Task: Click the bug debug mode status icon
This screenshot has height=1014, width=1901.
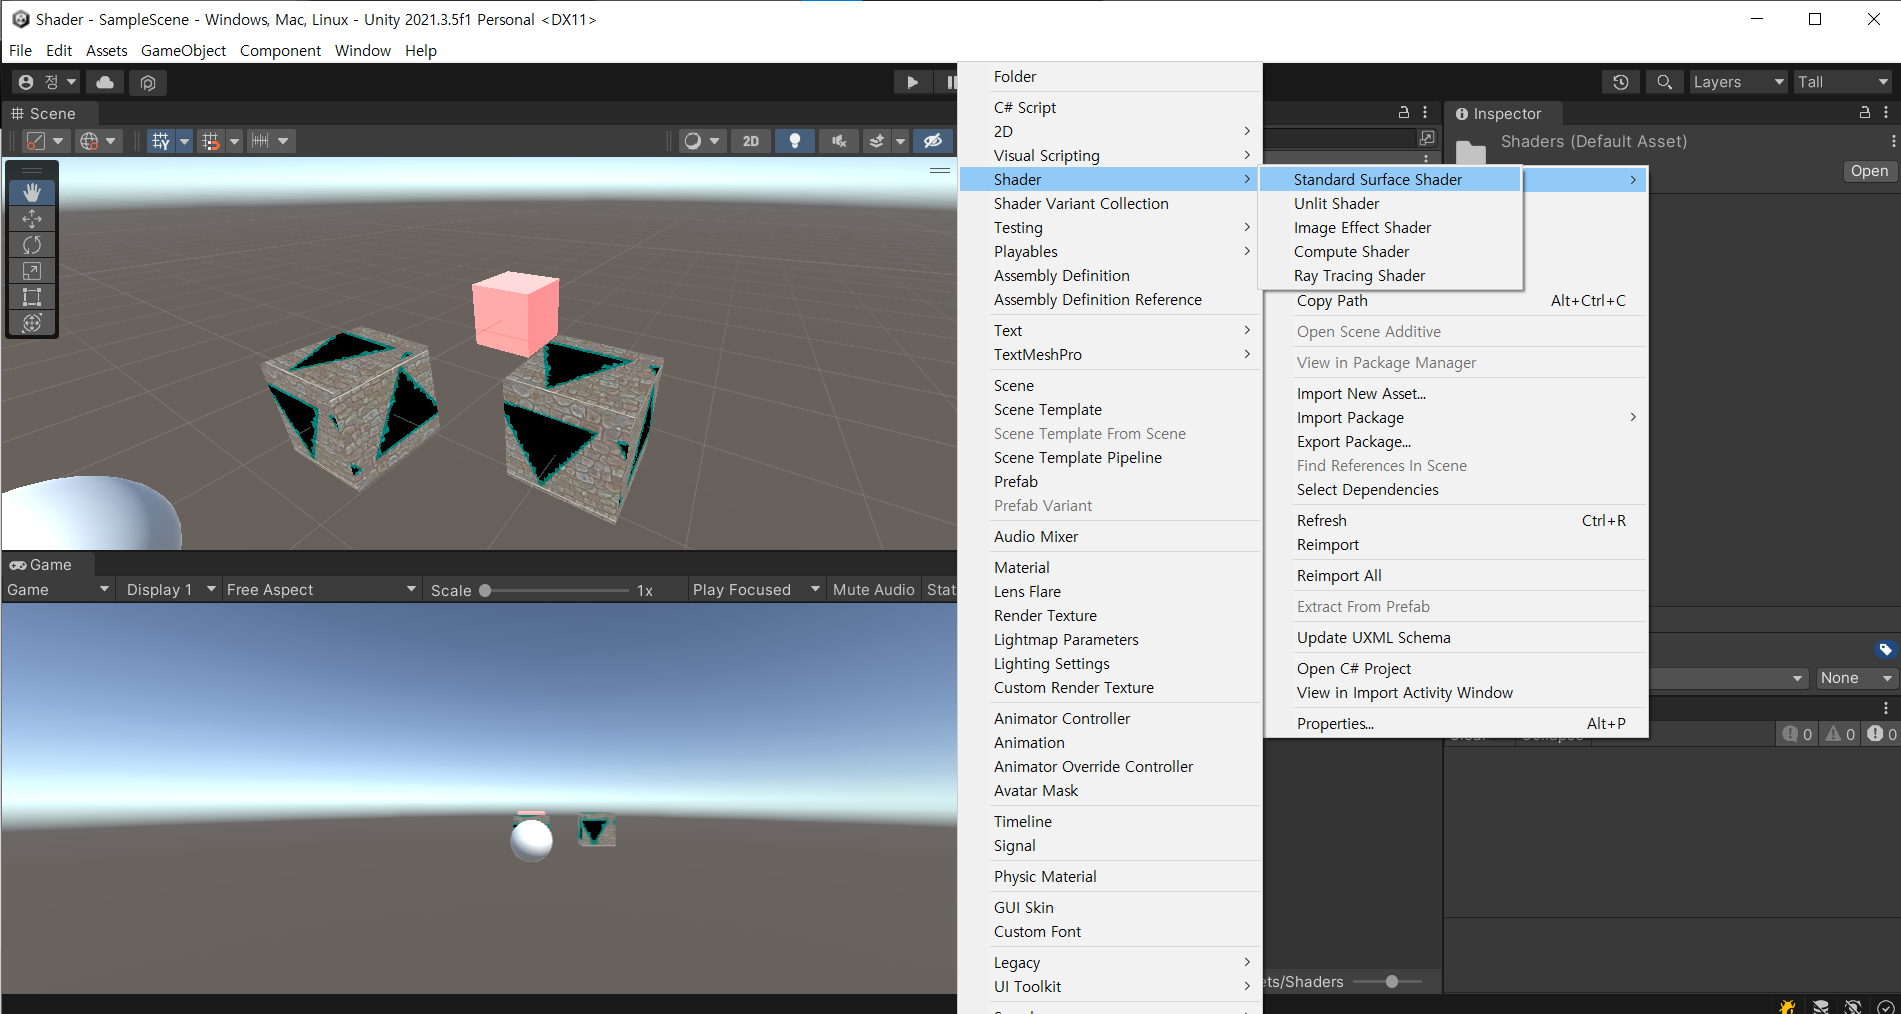Action: pos(1787,1006)
